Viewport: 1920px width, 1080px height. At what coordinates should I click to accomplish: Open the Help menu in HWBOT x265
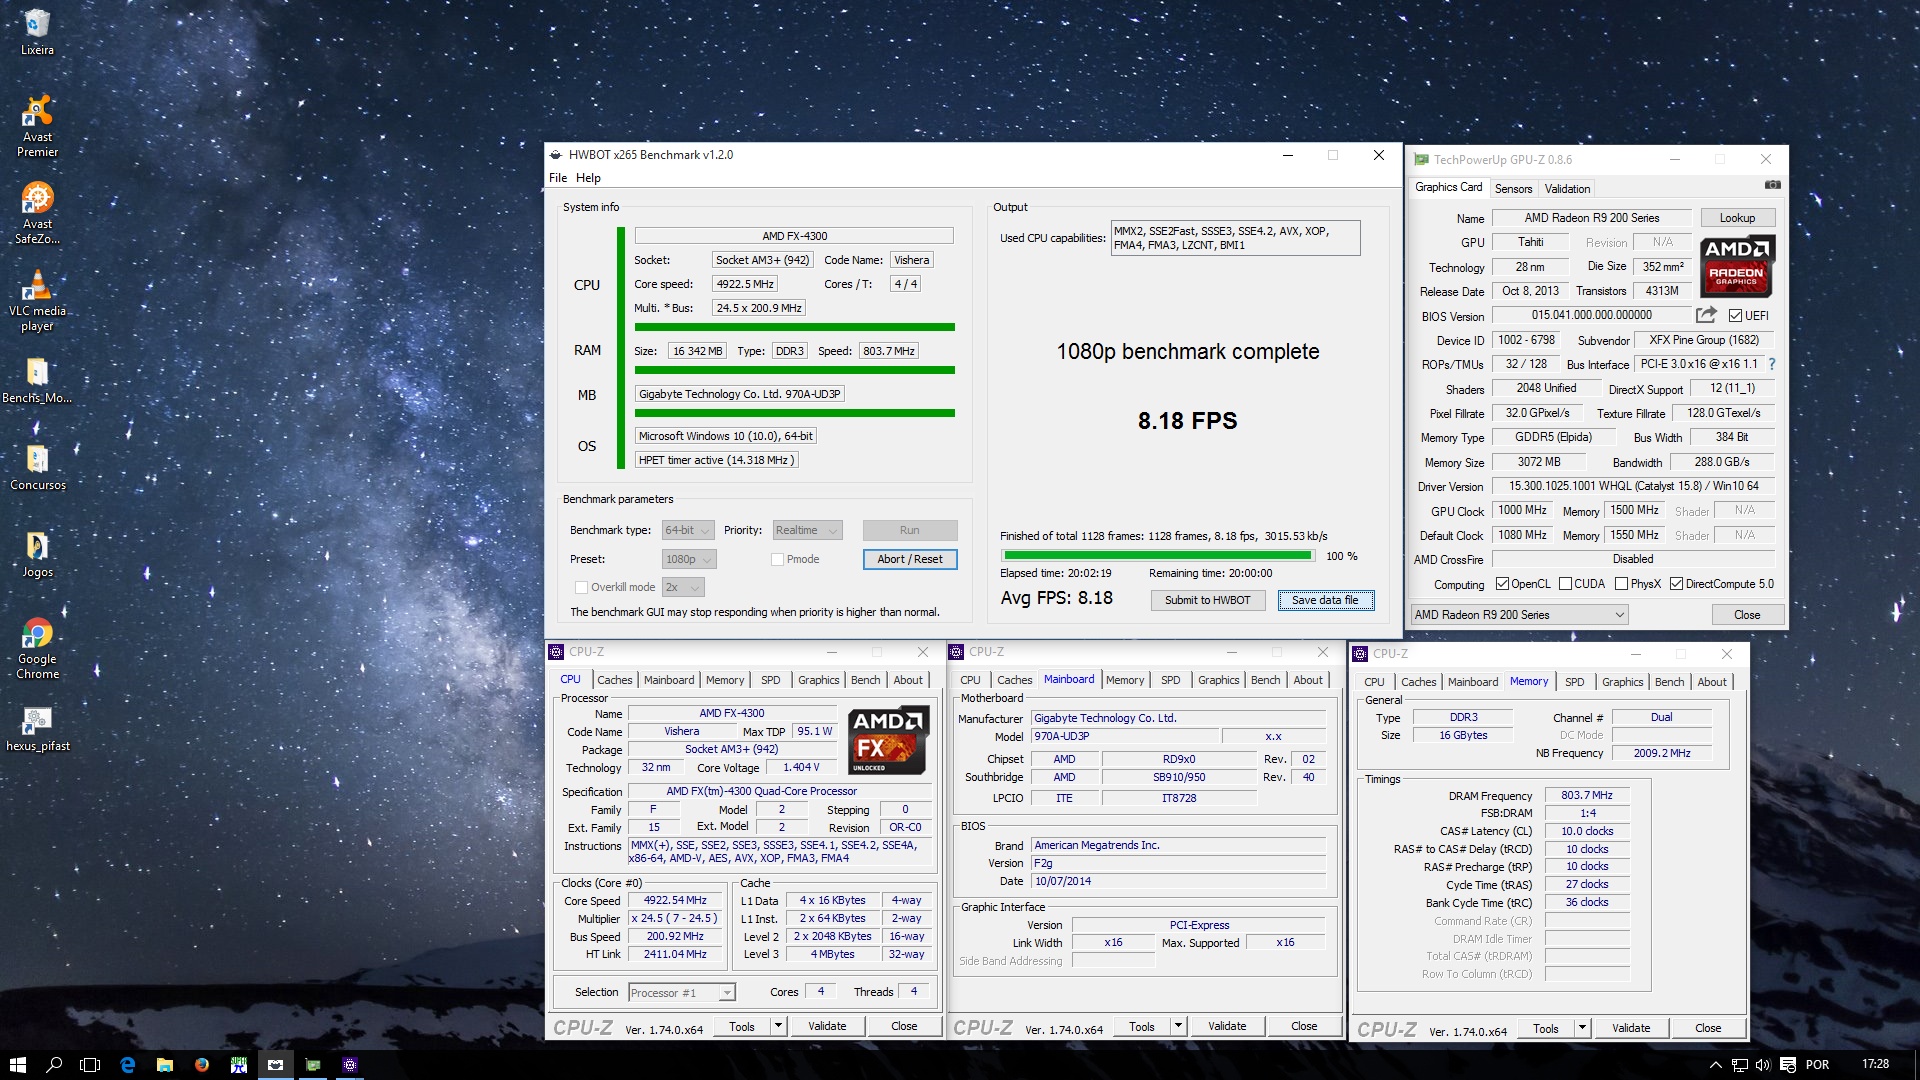coord(588,178)
